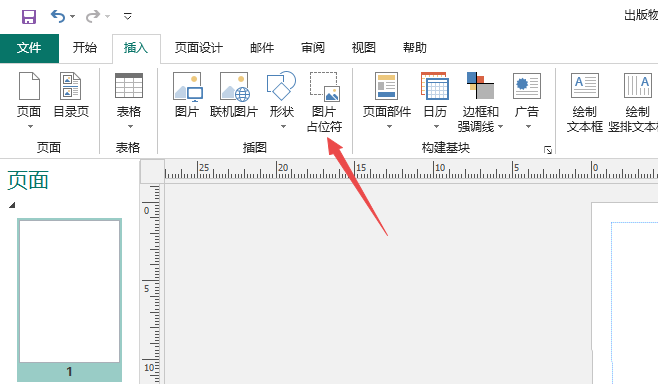This screenshot has width=658, height=384.
Task: Click the 页面 insert page icon
Action: pos(29,86)
